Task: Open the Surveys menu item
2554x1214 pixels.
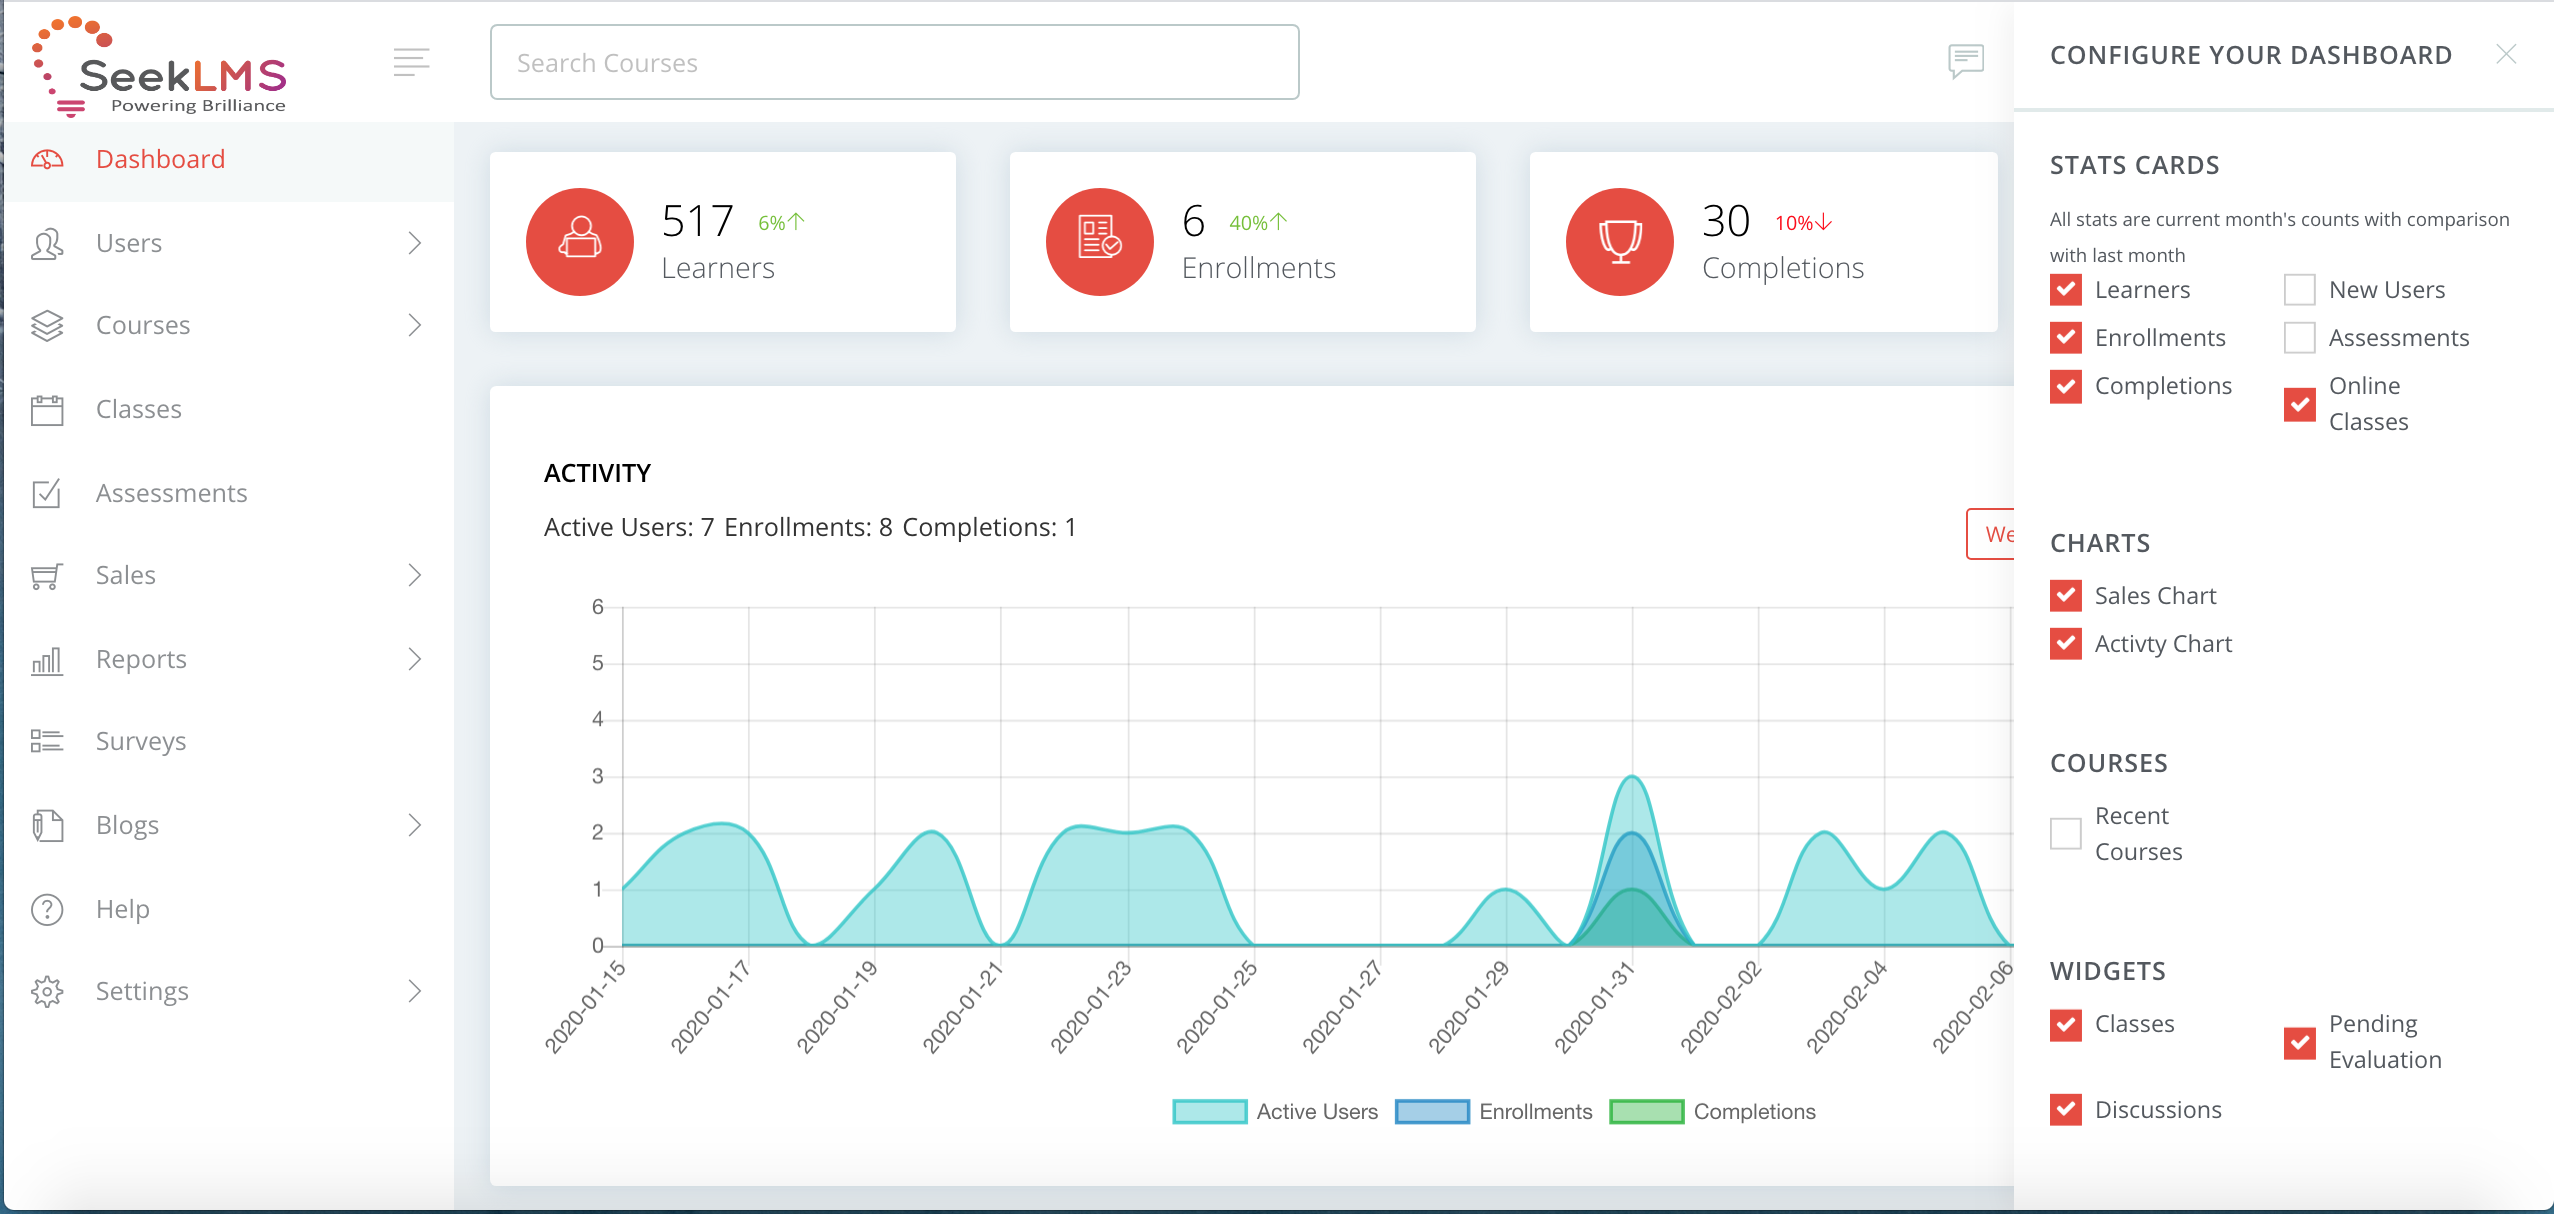Action: point(229,741)
